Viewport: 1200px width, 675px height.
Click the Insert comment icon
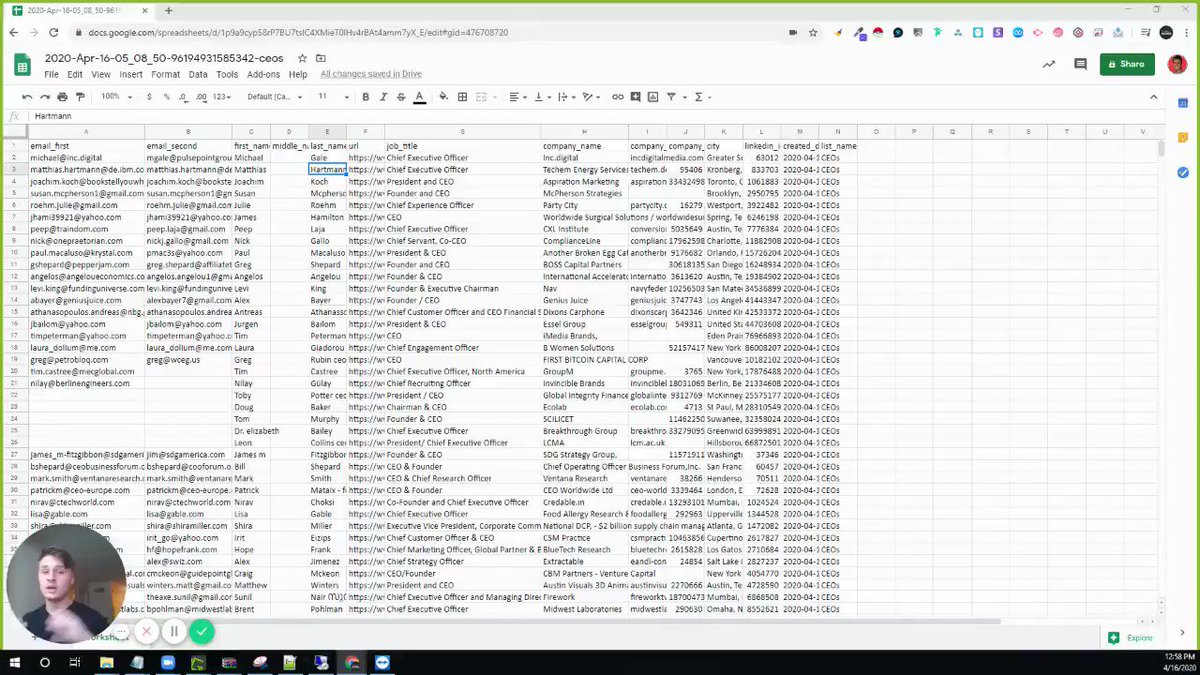tap(636, 97)
